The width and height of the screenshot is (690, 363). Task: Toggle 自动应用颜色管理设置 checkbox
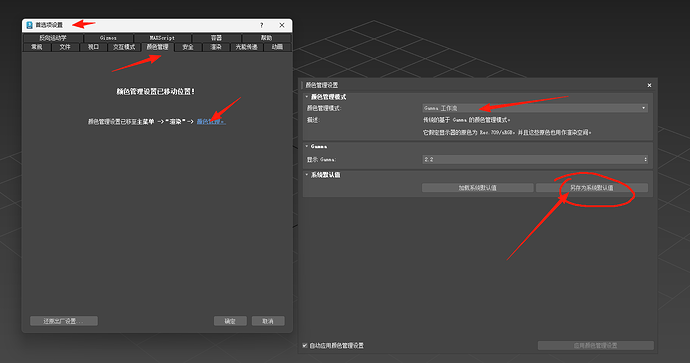[x=305, y=345]
